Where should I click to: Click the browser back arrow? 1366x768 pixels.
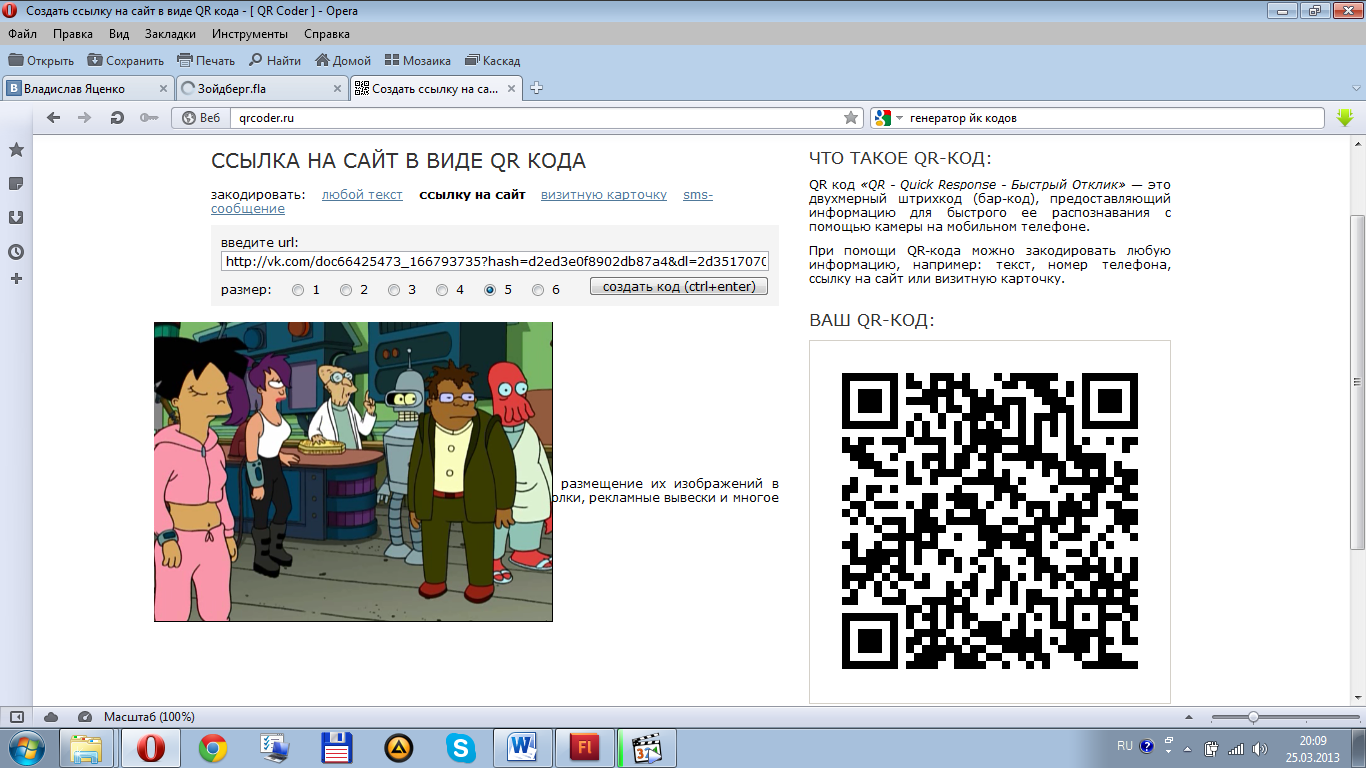[54, 117]
